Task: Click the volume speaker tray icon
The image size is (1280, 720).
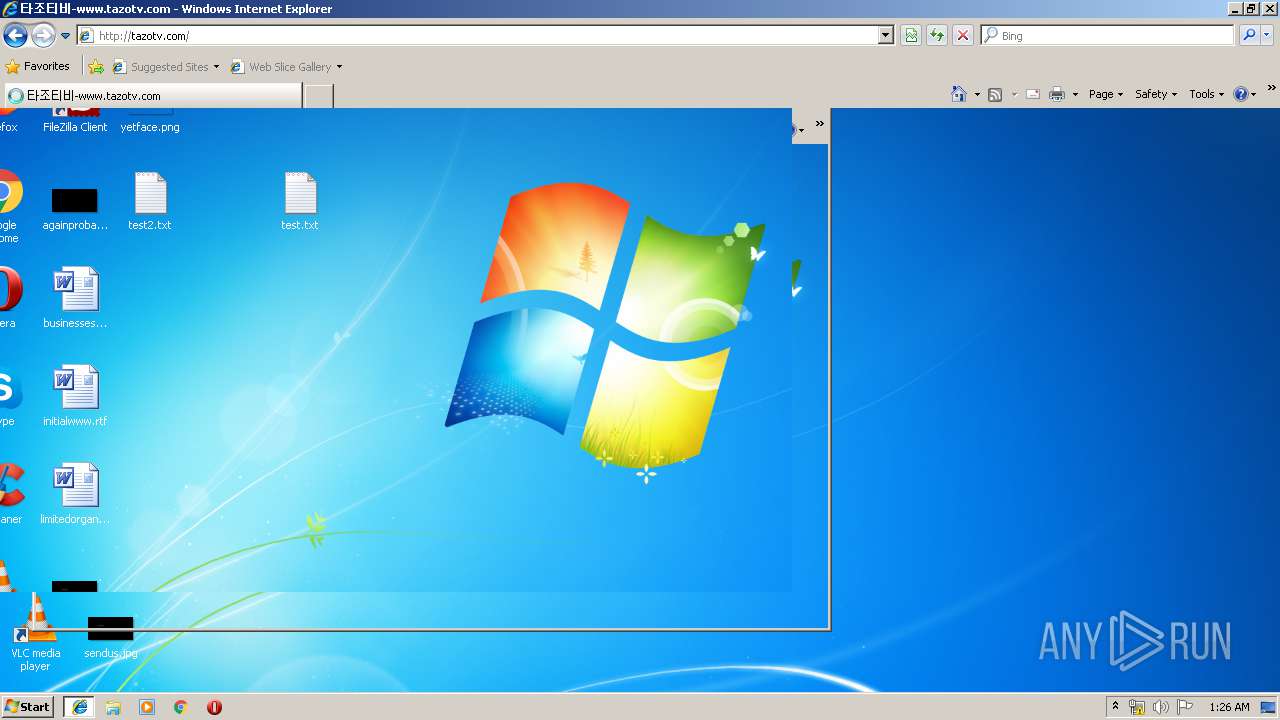Action: [1160, 707]
